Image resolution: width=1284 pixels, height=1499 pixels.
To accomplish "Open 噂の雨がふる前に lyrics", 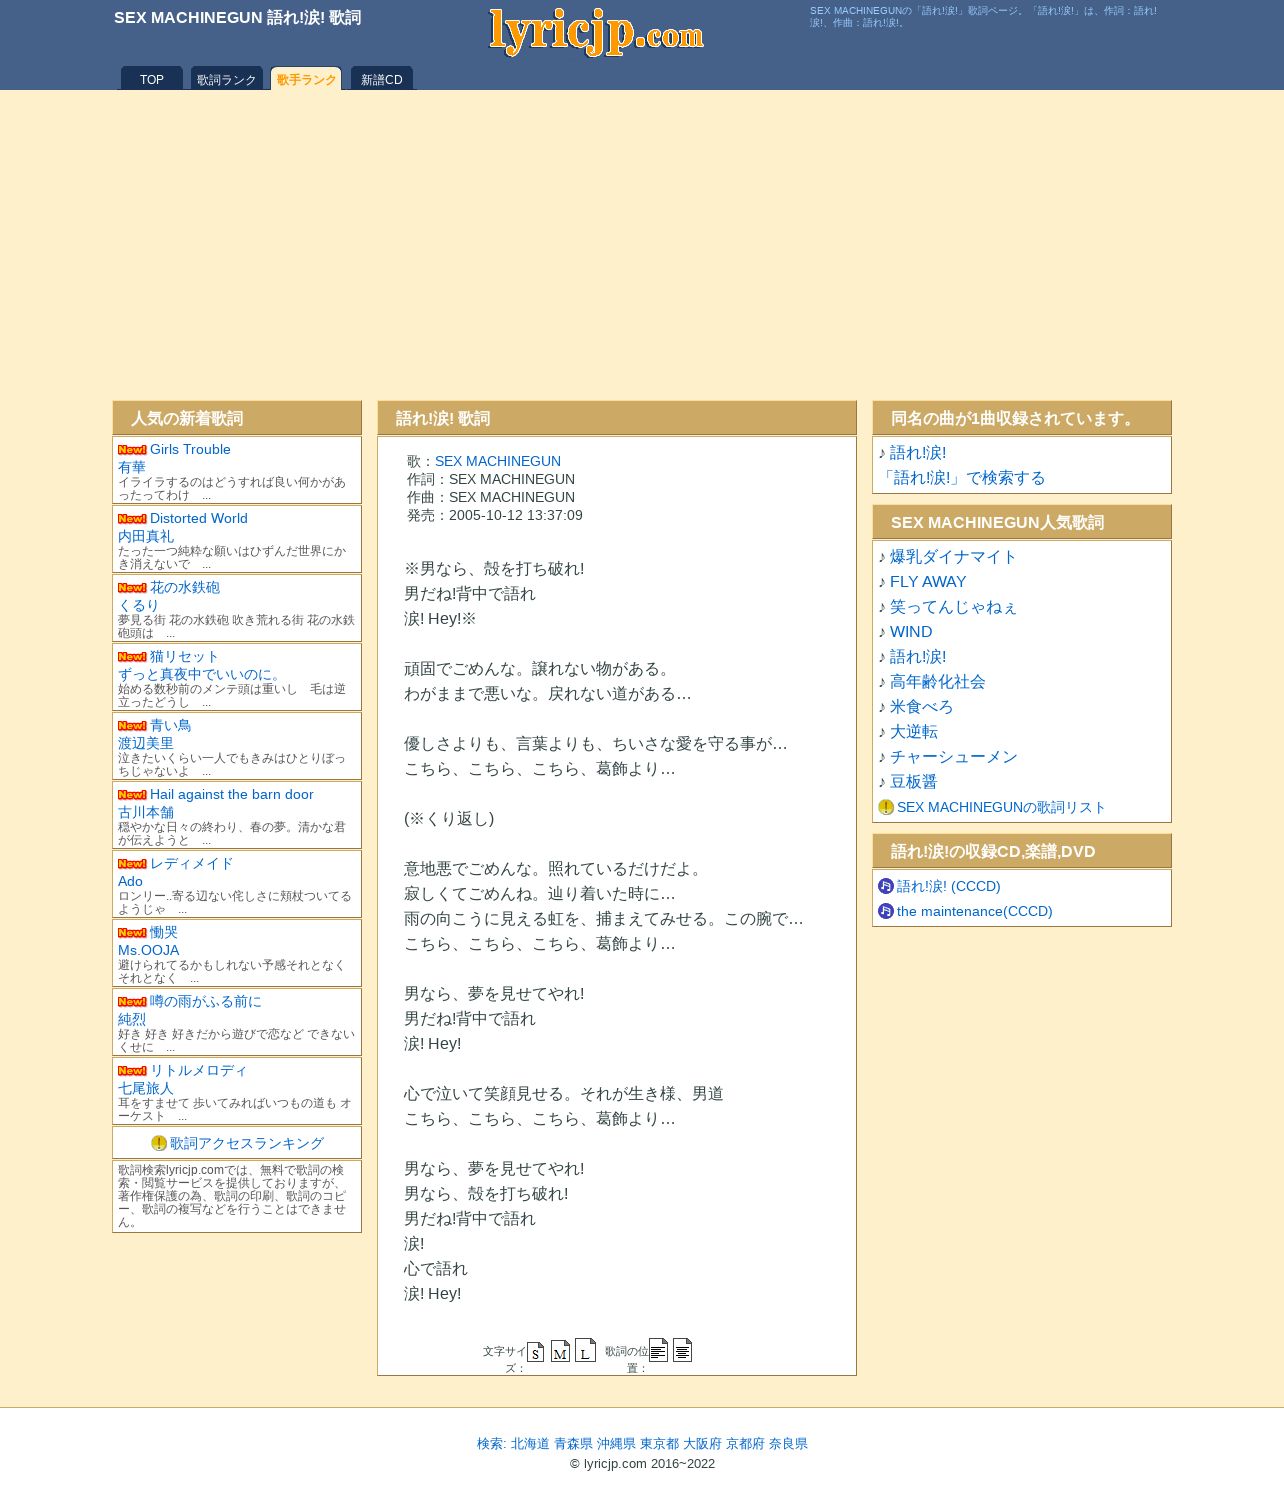I will tap(206, 1001).
